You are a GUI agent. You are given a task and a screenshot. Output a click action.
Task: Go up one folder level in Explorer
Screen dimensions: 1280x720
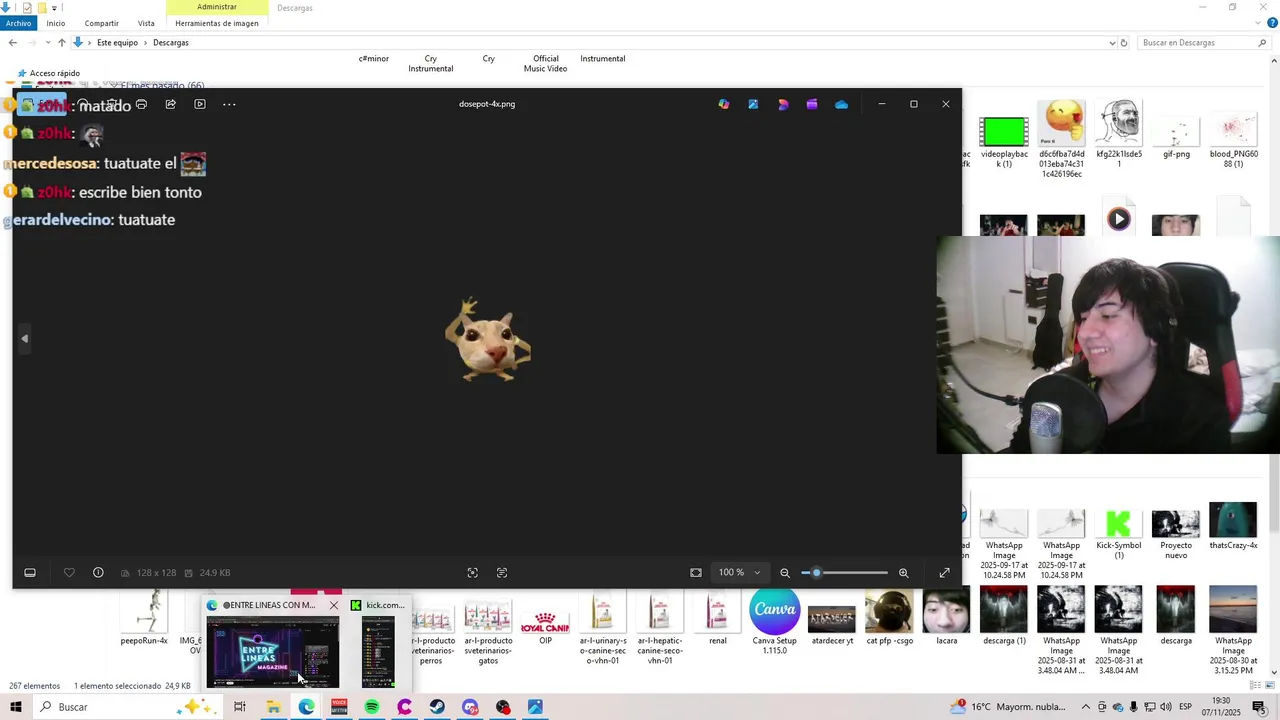(61, 43)
